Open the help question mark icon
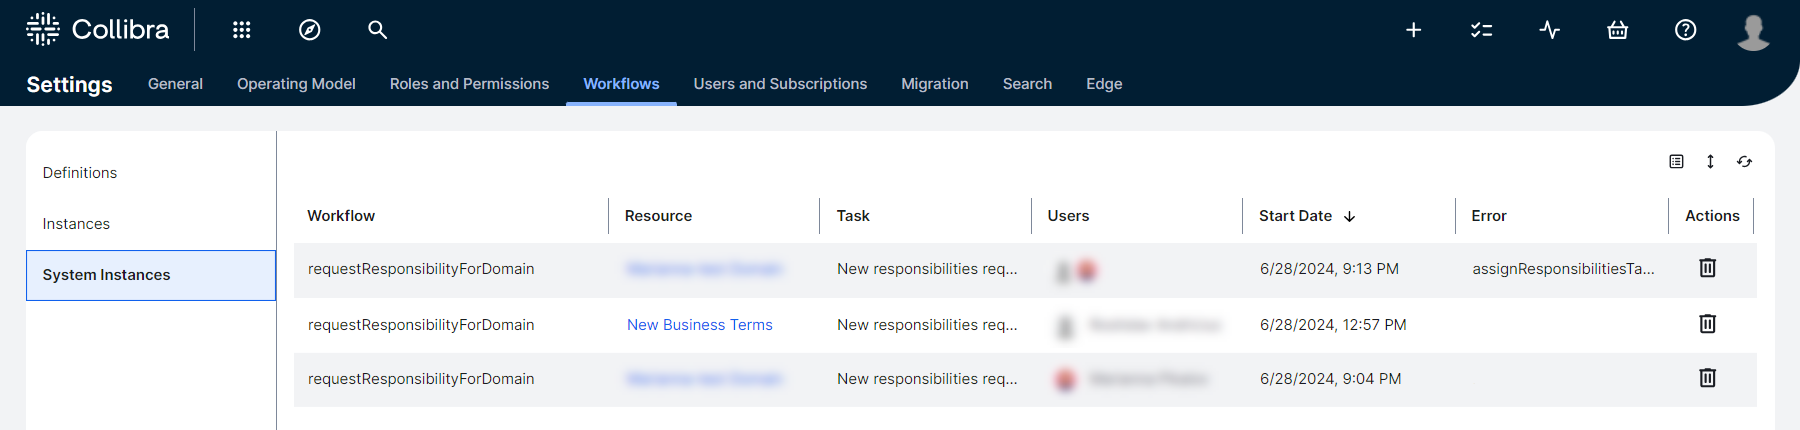 pyautogui.click(x=1685, y=30)
